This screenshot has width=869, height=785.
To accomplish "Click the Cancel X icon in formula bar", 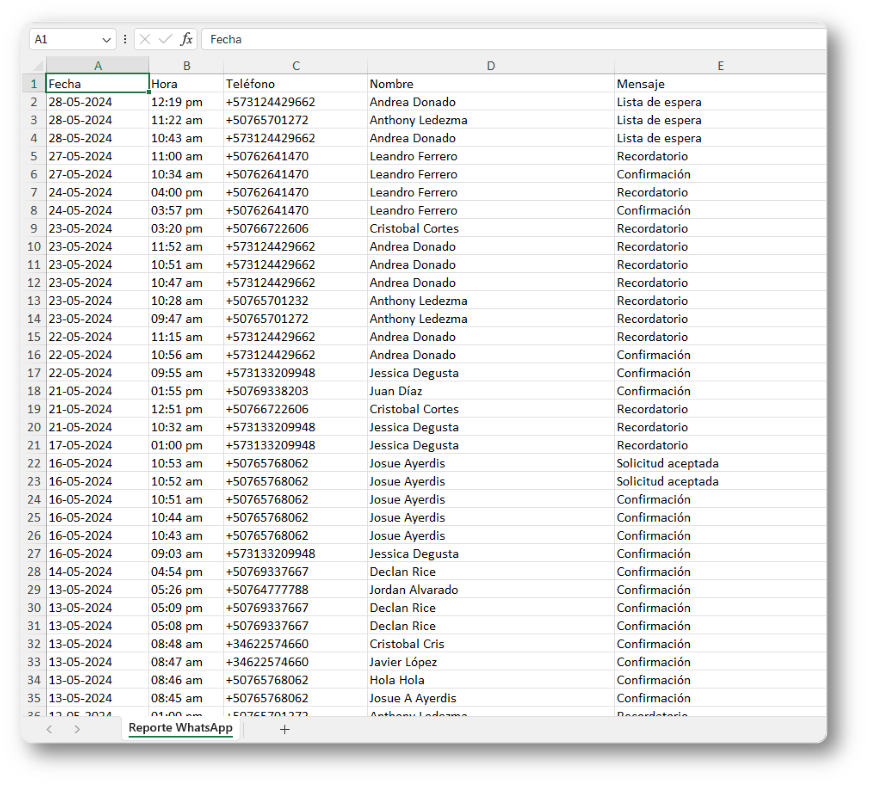I will (x=145, y=39).
